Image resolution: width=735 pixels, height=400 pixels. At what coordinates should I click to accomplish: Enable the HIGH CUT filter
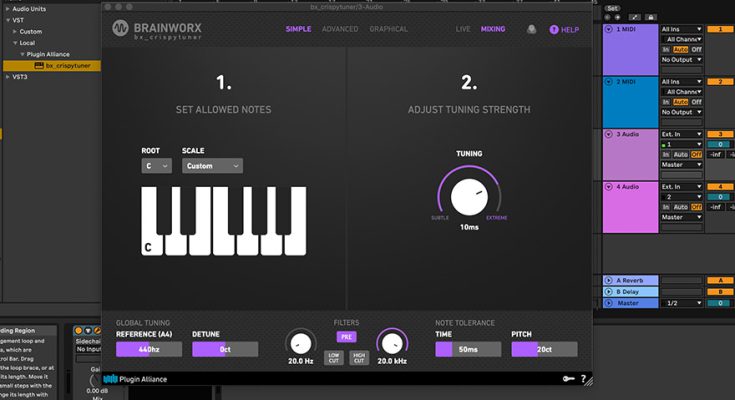click(358, 356)
